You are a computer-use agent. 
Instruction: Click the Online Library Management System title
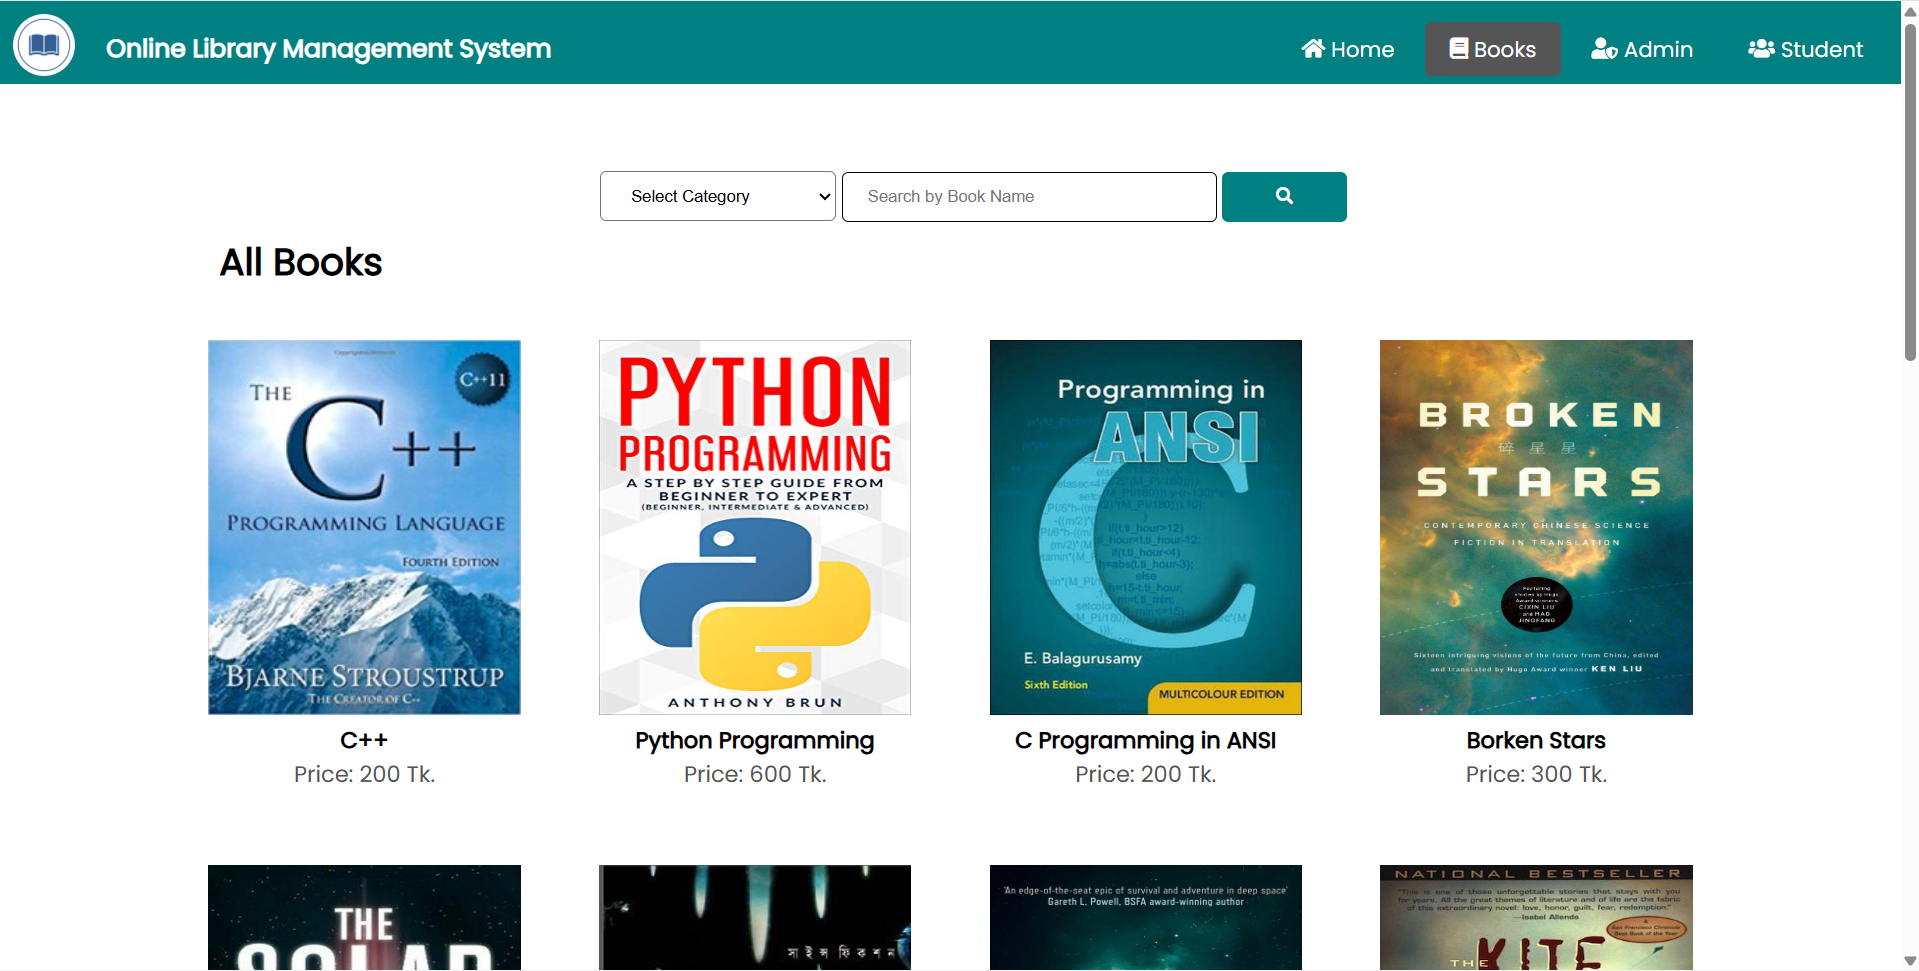[x=328, y=49]
